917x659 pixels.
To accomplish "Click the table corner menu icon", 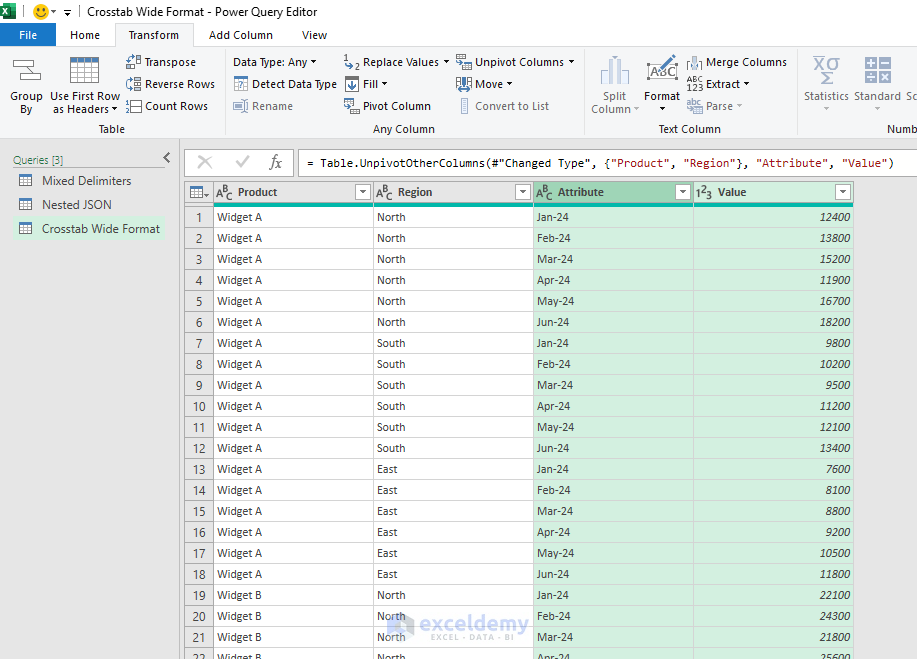I will [x=199, y=192].
